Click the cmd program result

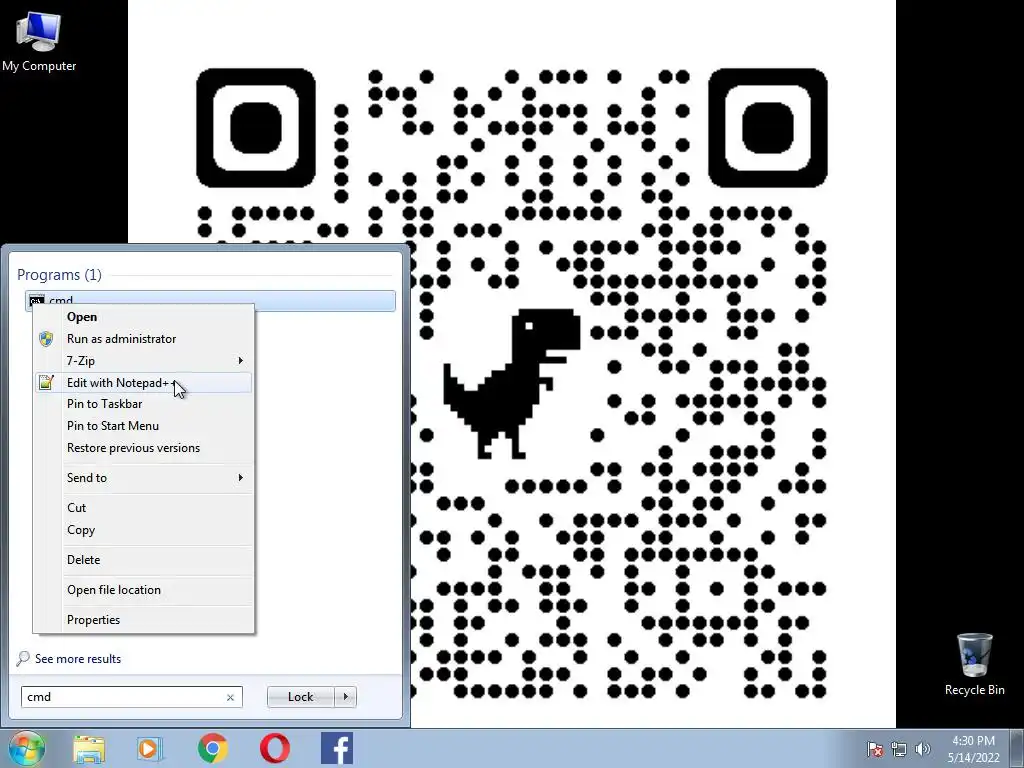click(x=210, y=300)
